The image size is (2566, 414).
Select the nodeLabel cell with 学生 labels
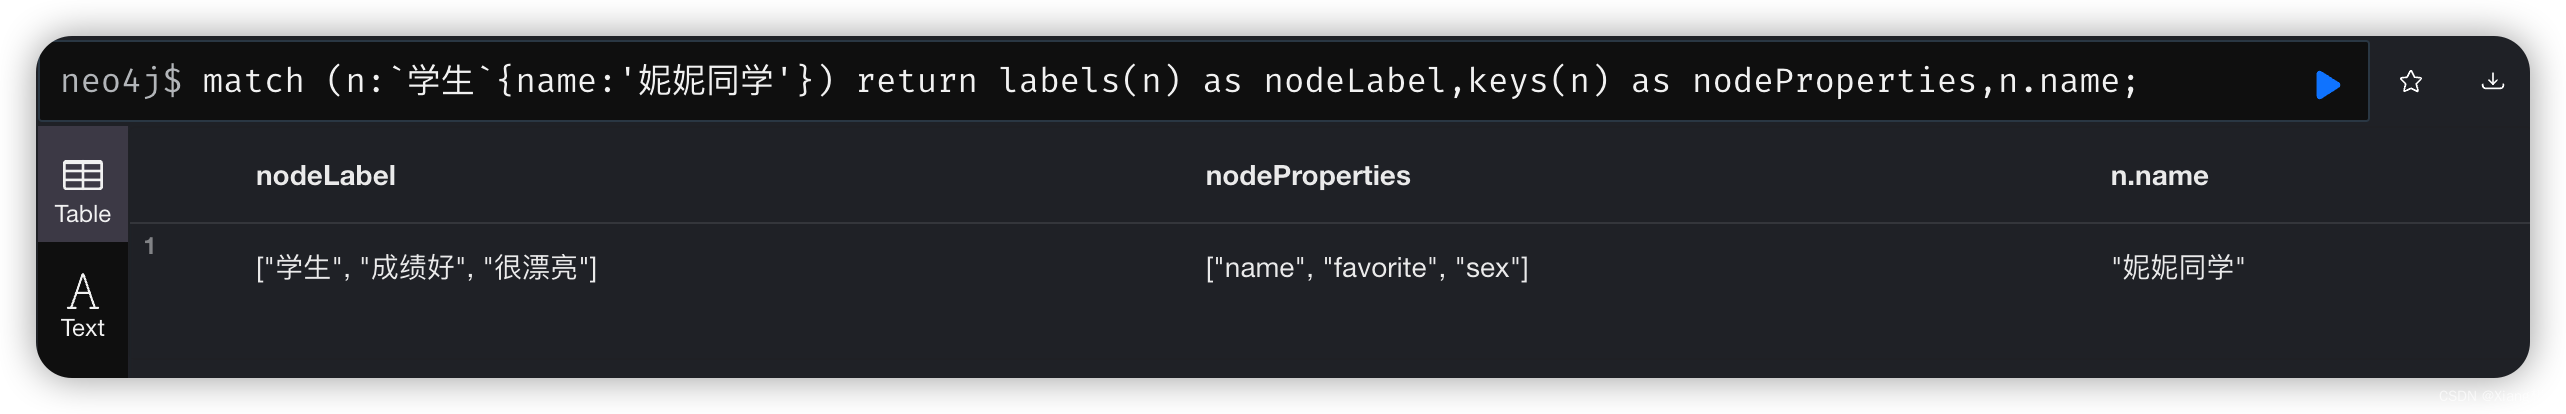click(x=427, y=268)
